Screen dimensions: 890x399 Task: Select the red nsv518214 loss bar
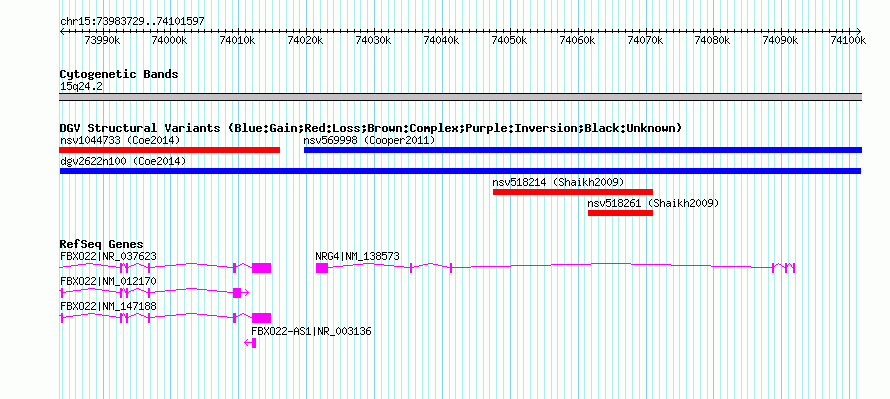click(573, 192)
